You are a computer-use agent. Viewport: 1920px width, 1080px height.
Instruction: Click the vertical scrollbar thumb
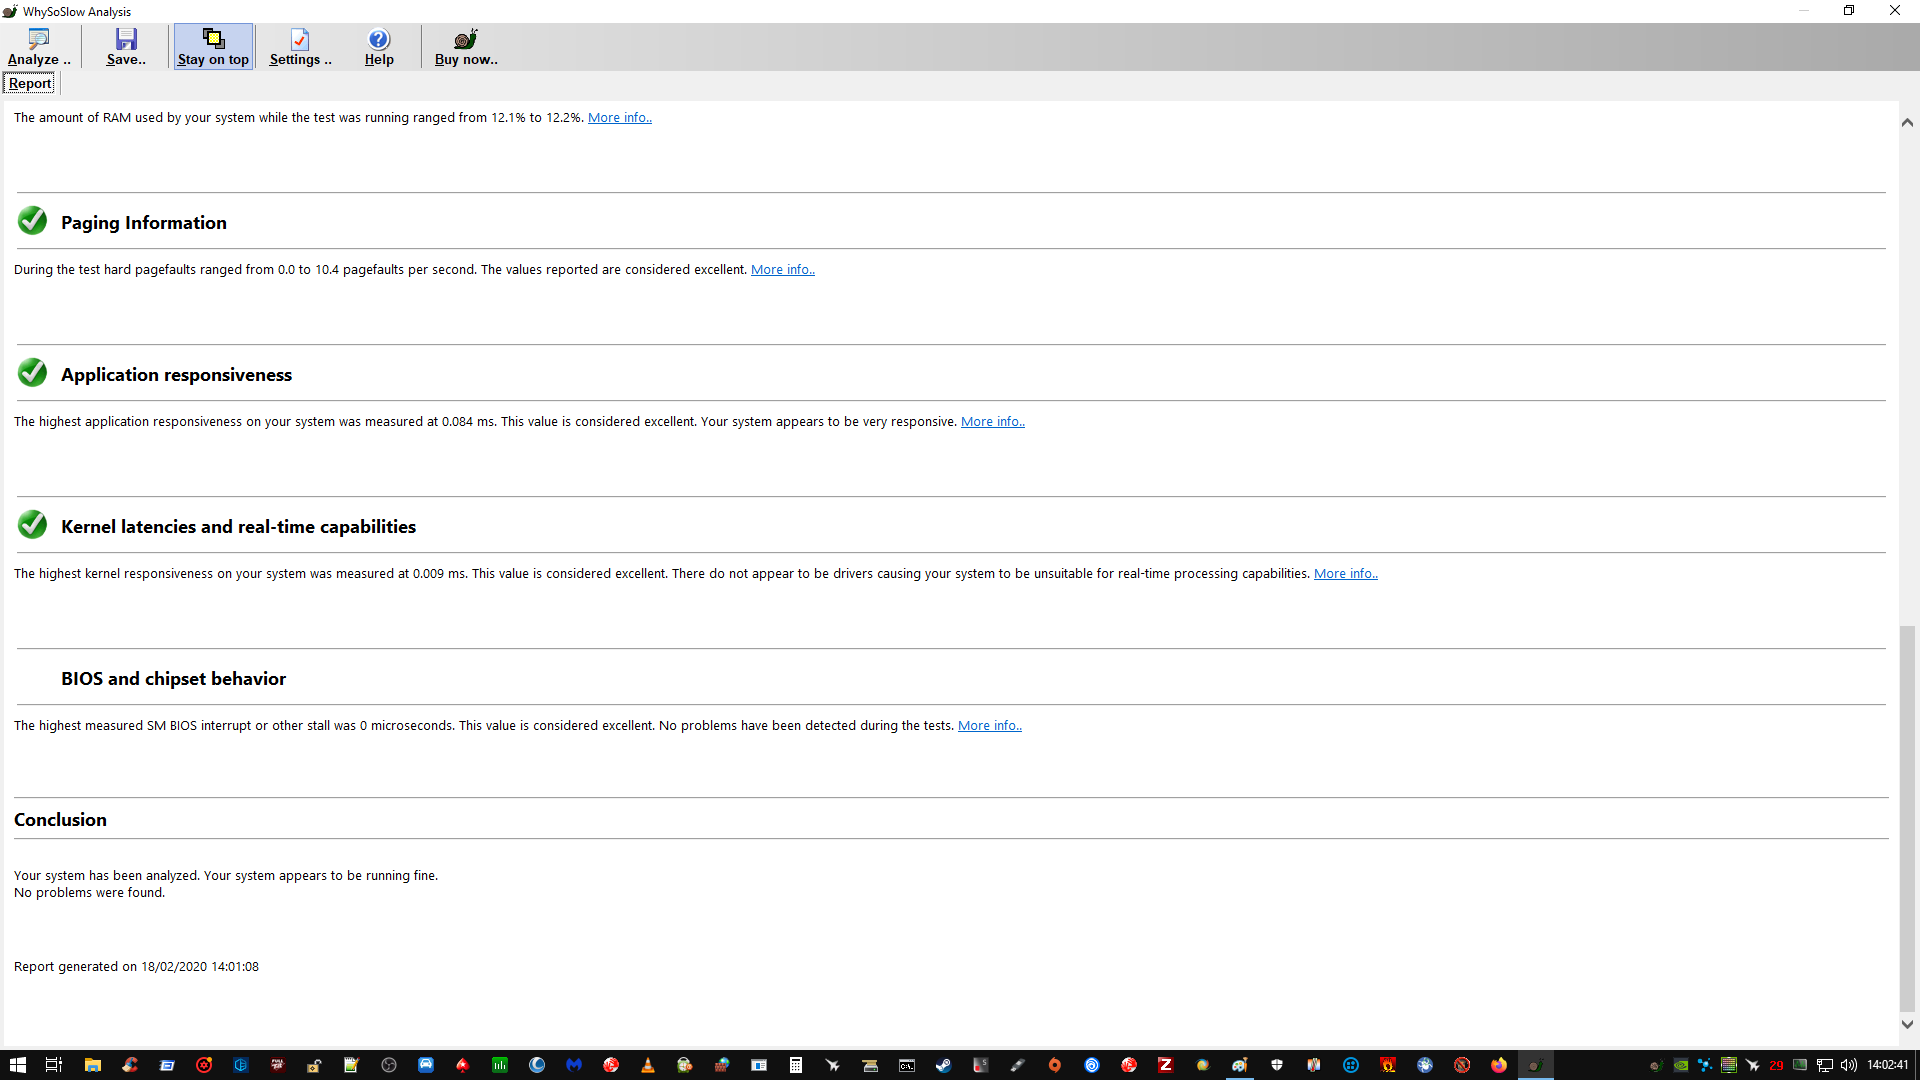point(1907,818)
